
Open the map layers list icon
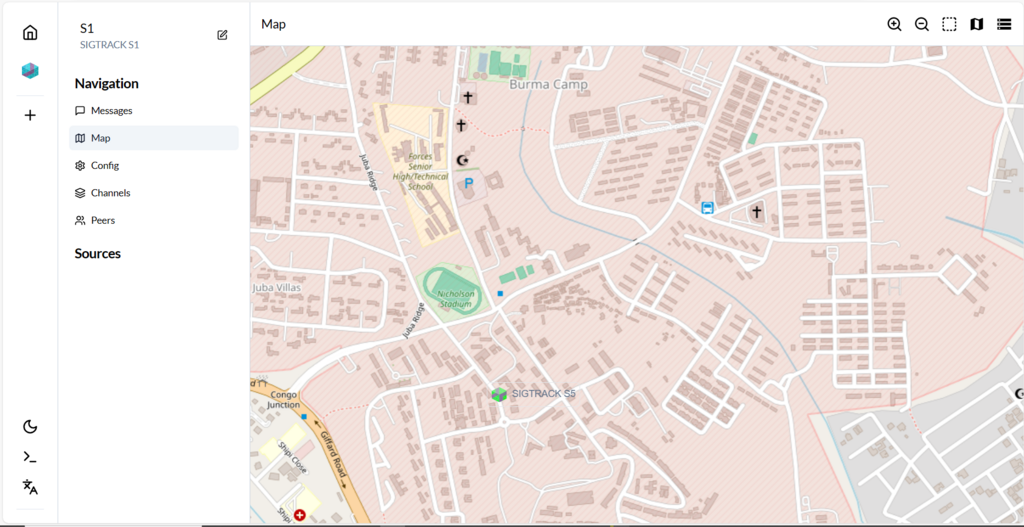tap(1004, 24)
